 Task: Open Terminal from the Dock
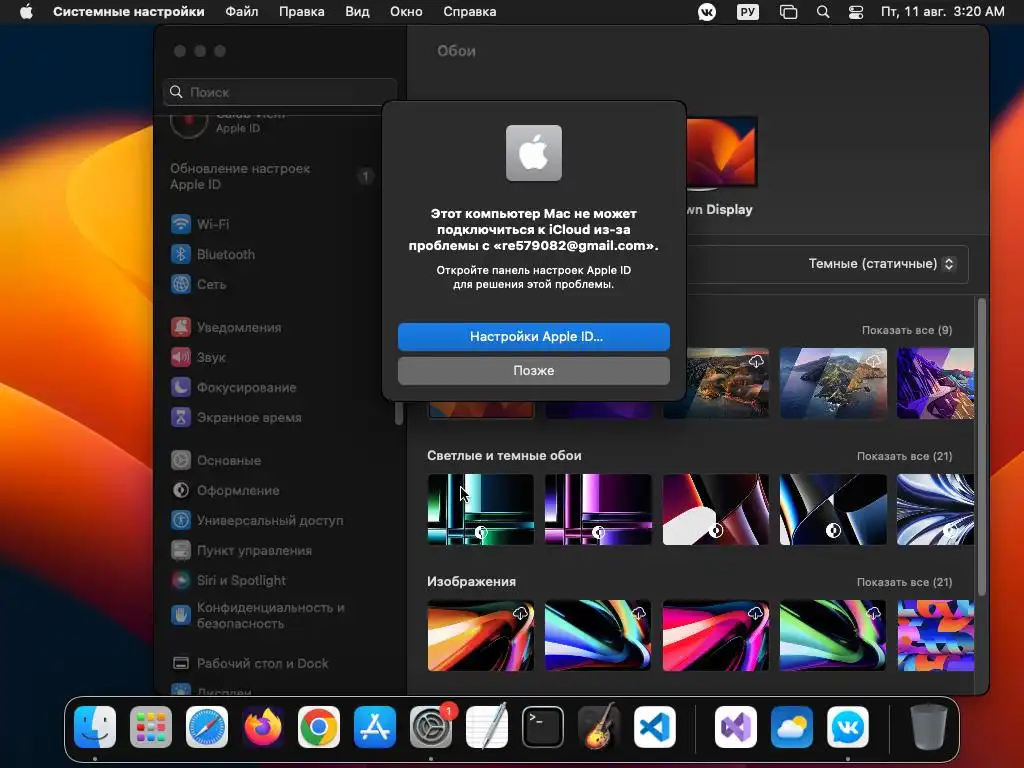(543, 727)
